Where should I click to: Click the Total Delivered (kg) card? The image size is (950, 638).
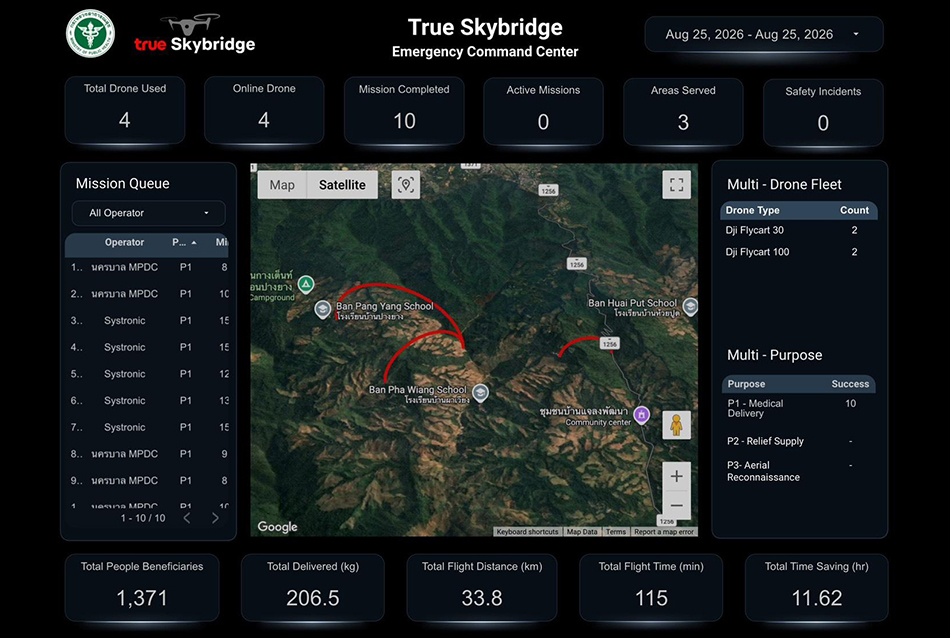click(x=313, y=587)
